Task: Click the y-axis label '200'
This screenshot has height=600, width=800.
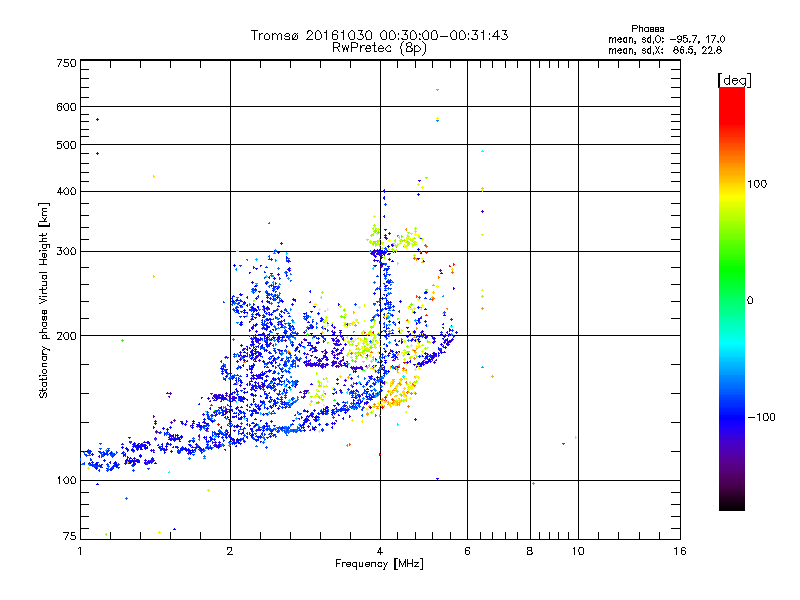Action: pos(67,336)
